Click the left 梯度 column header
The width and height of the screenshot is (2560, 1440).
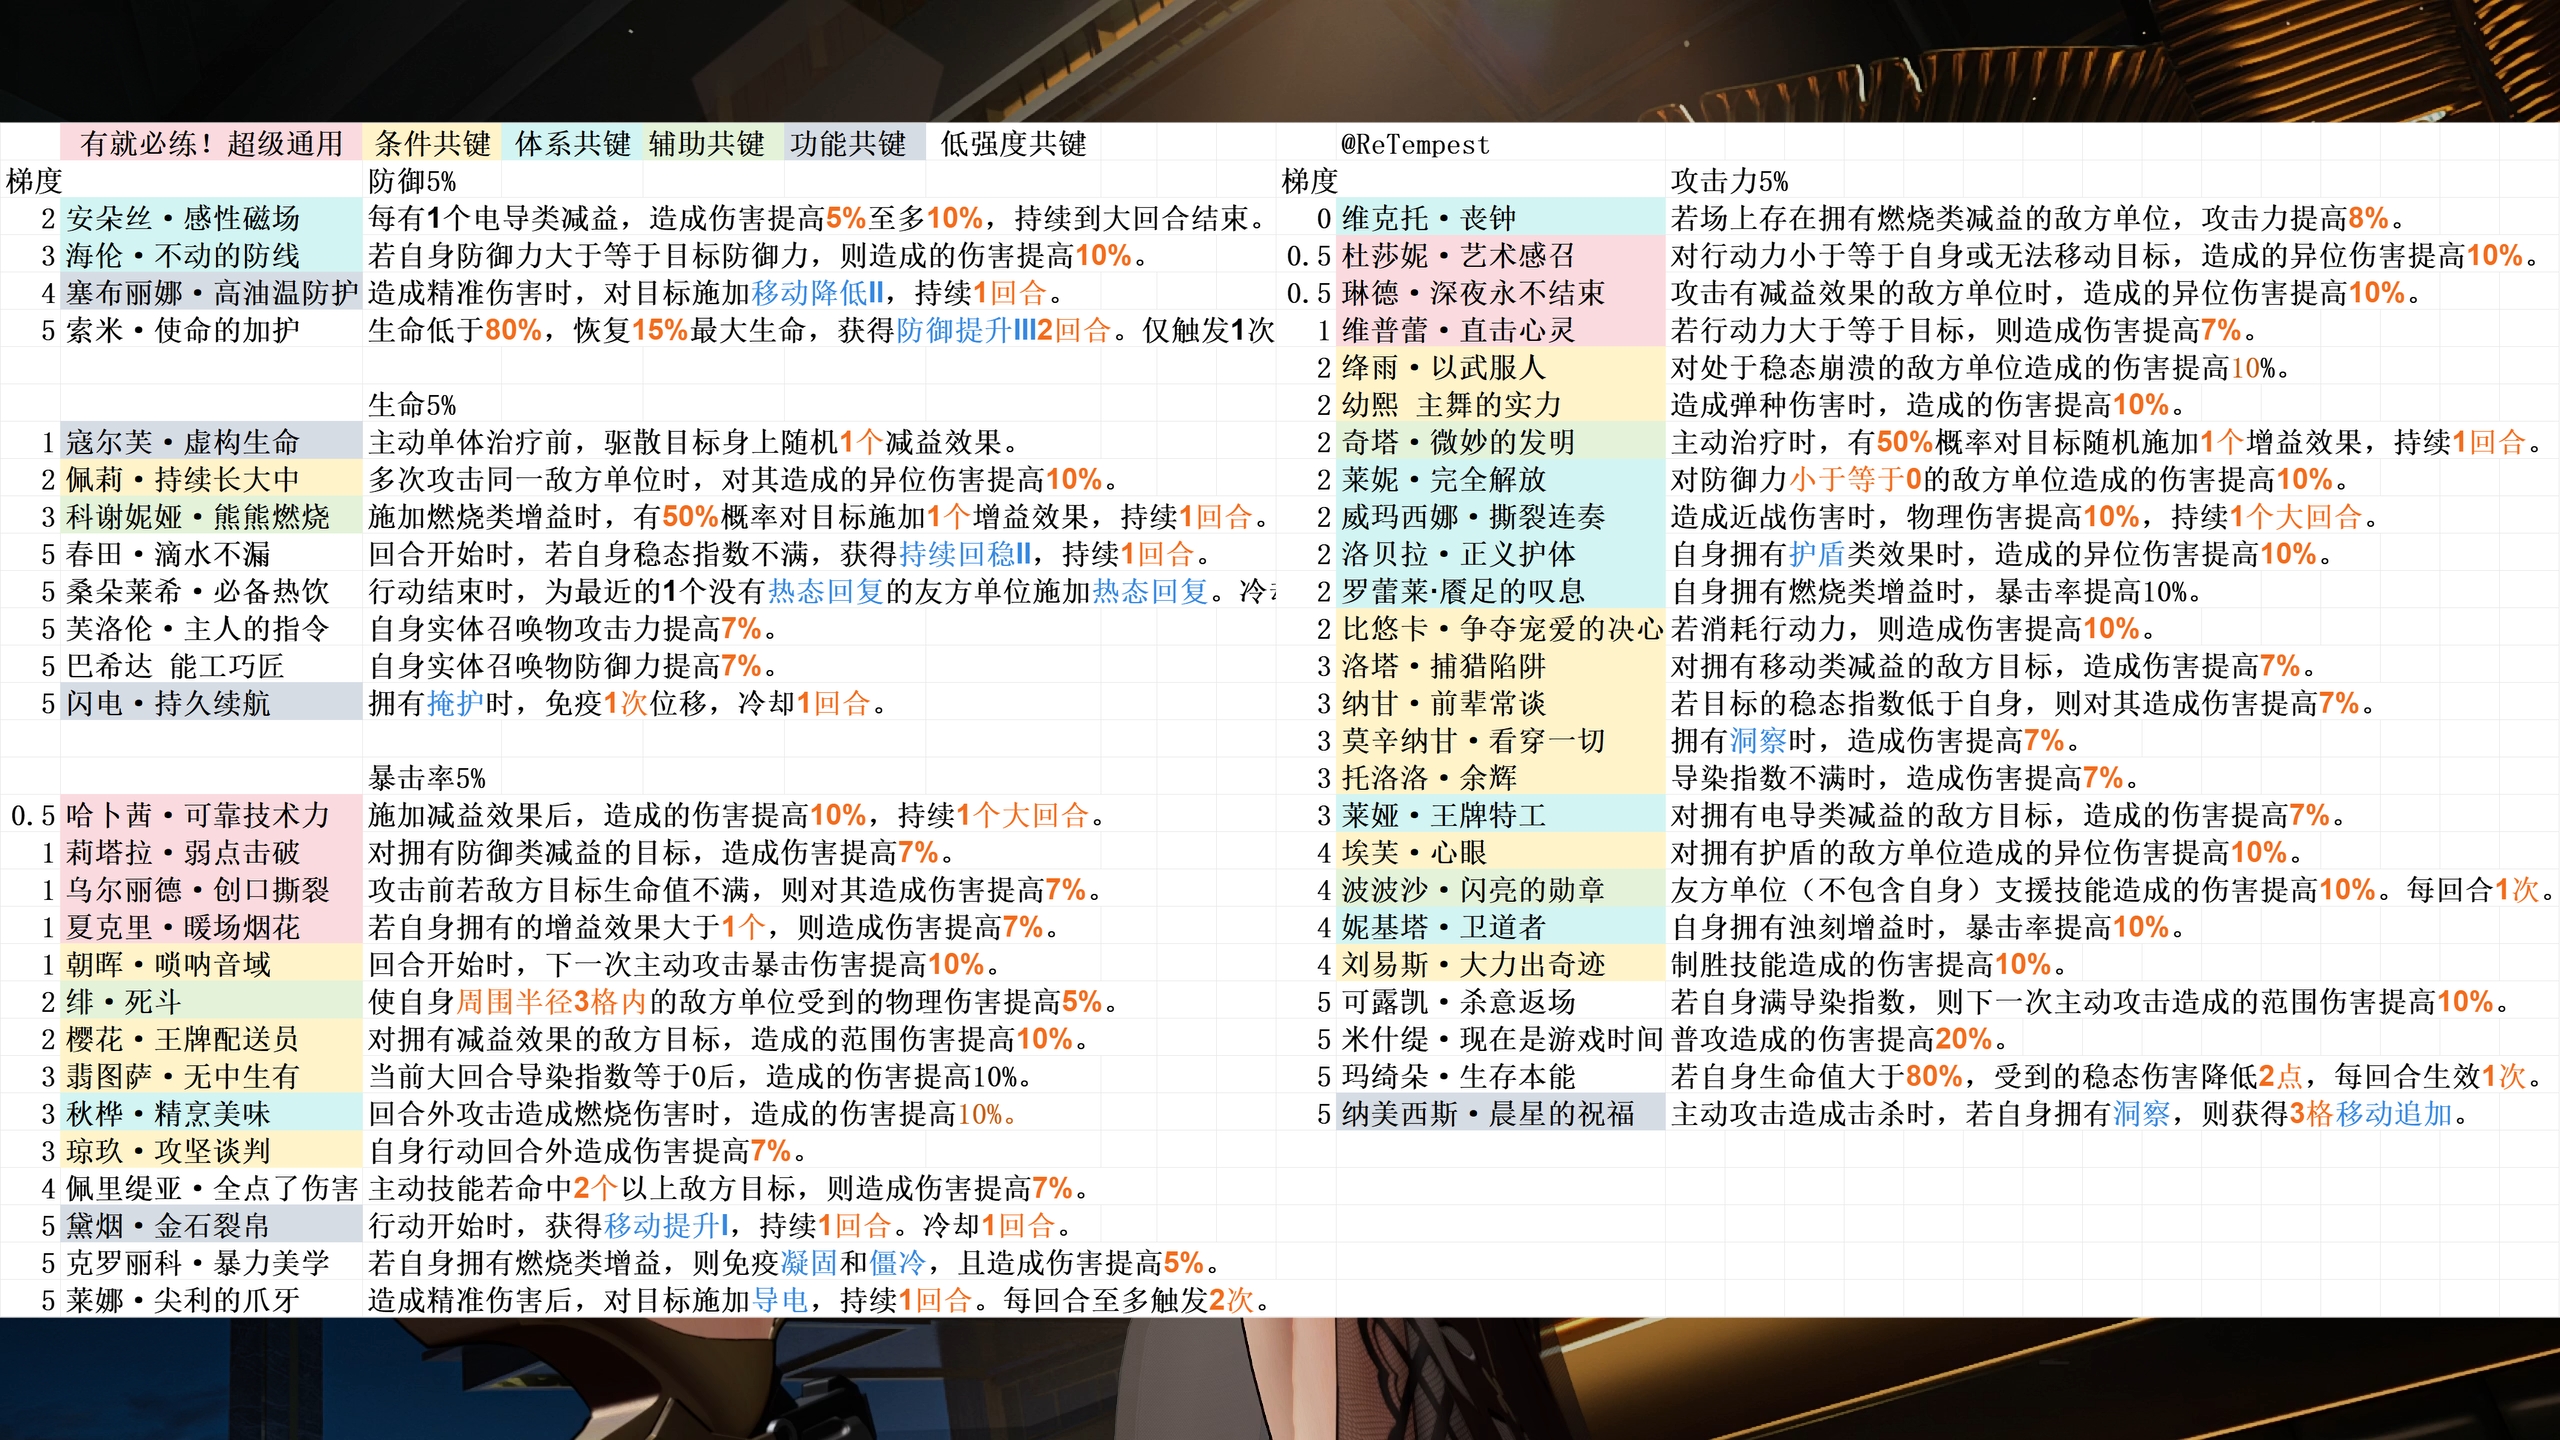click(x=33, y=181)
